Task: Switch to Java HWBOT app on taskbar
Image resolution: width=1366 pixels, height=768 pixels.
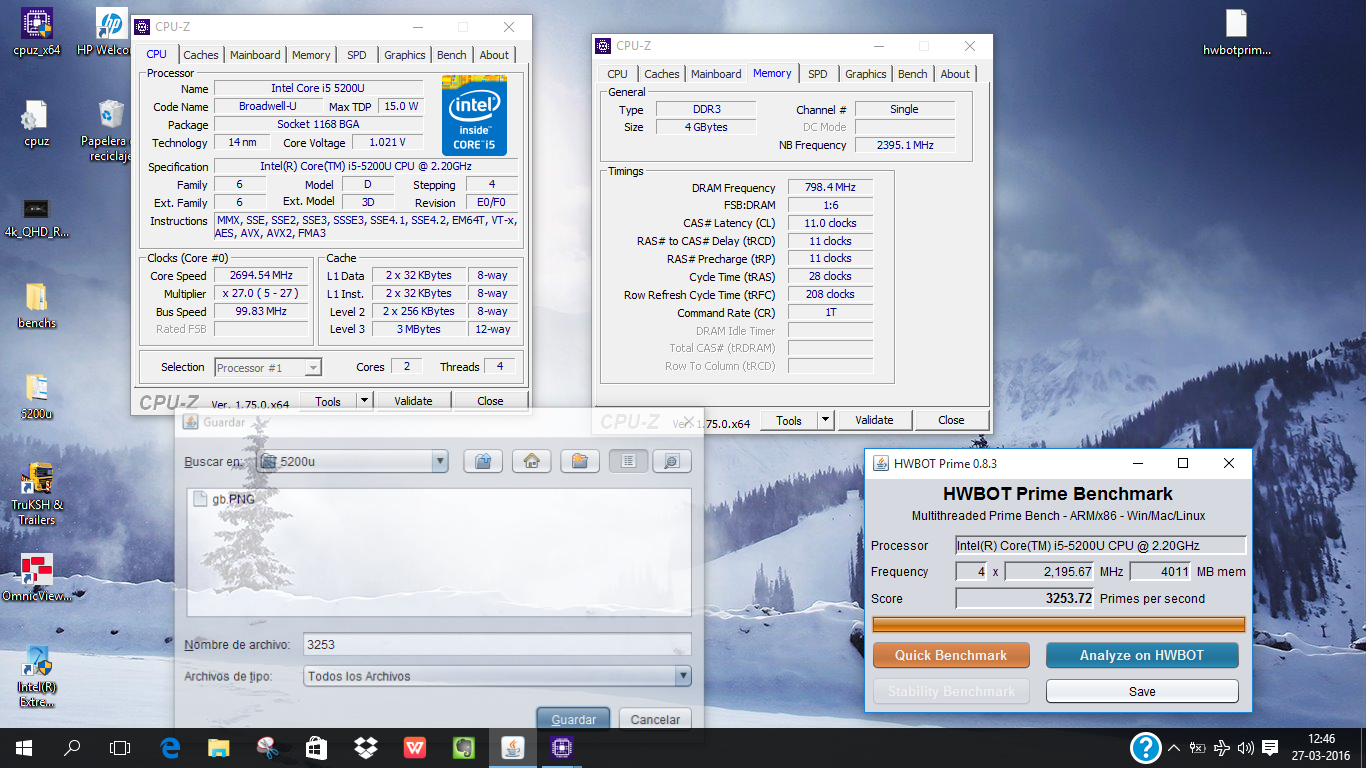Action: [x=512, y=747]
